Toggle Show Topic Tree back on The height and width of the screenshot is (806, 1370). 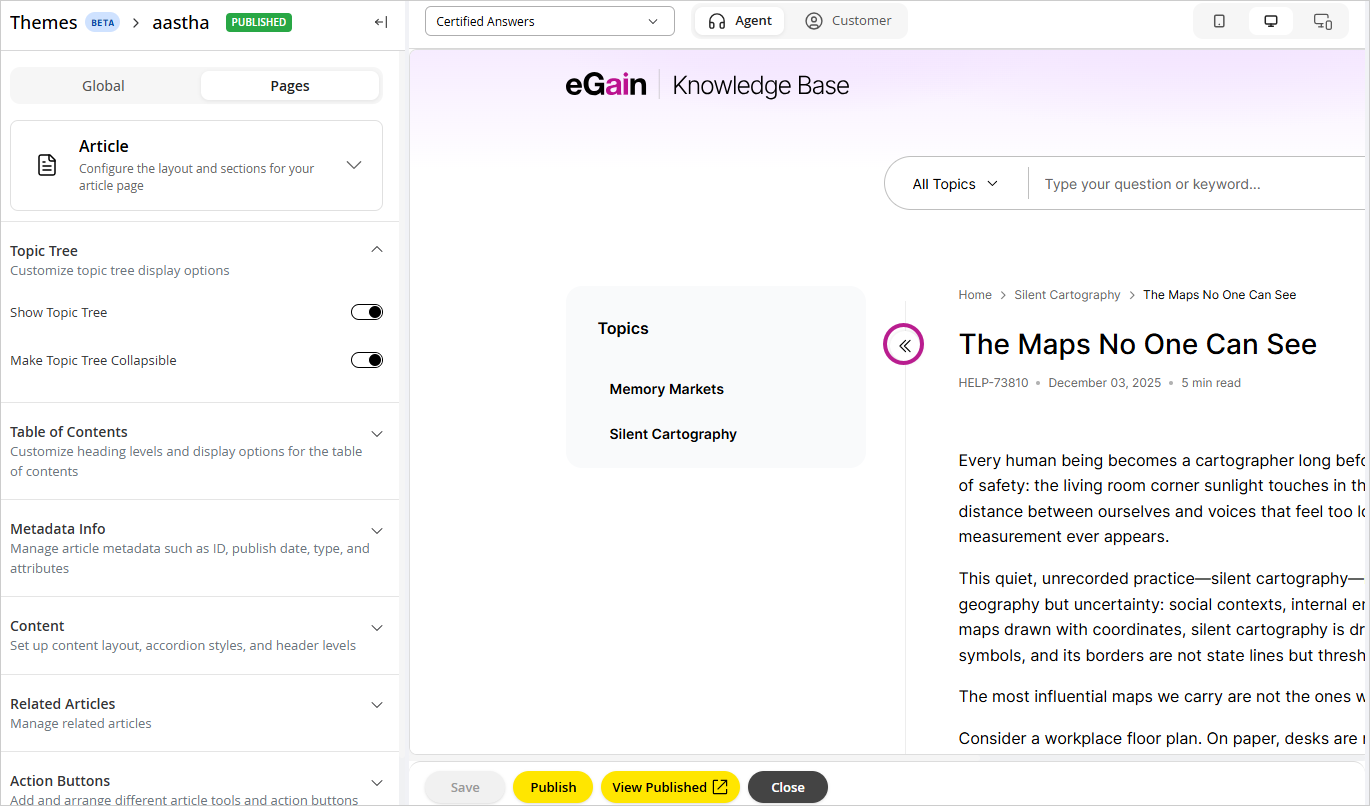tap(366, 311)
